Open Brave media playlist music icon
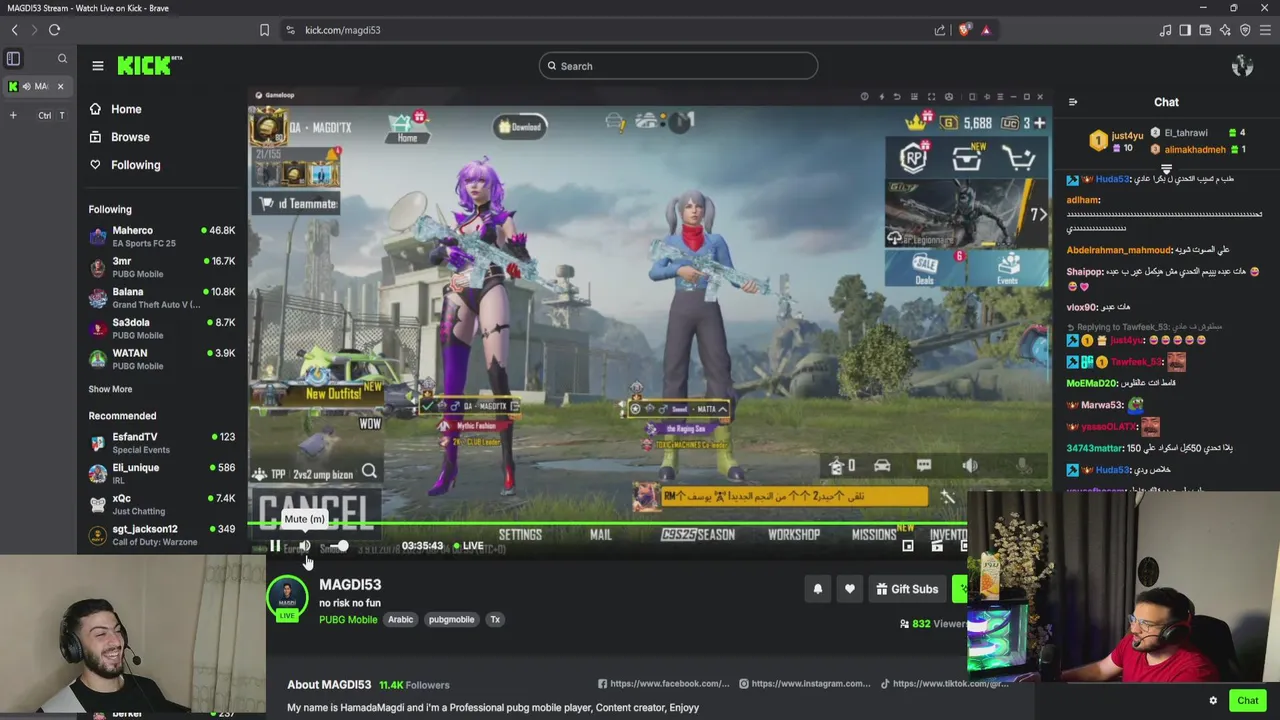 (x=1165, y=30)
